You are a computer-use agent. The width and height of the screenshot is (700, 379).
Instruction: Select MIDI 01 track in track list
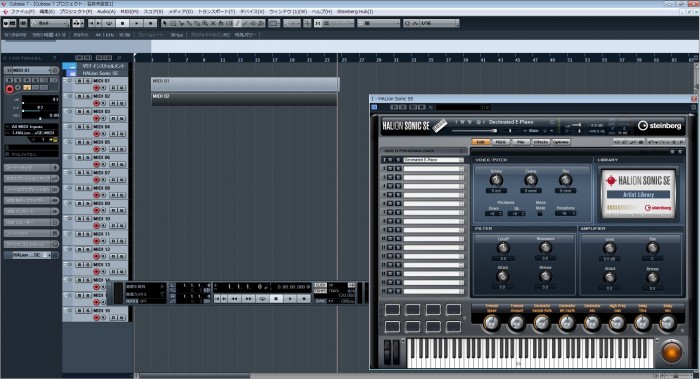click(x=101, y=81)
